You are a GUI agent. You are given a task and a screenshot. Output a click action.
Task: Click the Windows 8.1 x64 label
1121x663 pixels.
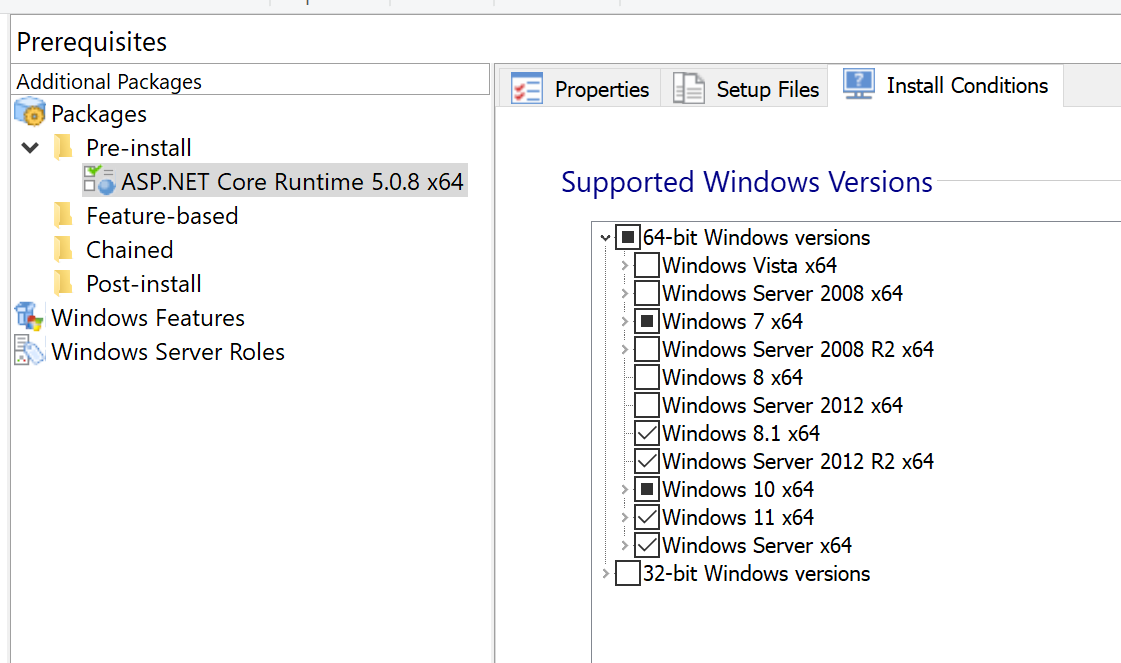pos(741,433)
